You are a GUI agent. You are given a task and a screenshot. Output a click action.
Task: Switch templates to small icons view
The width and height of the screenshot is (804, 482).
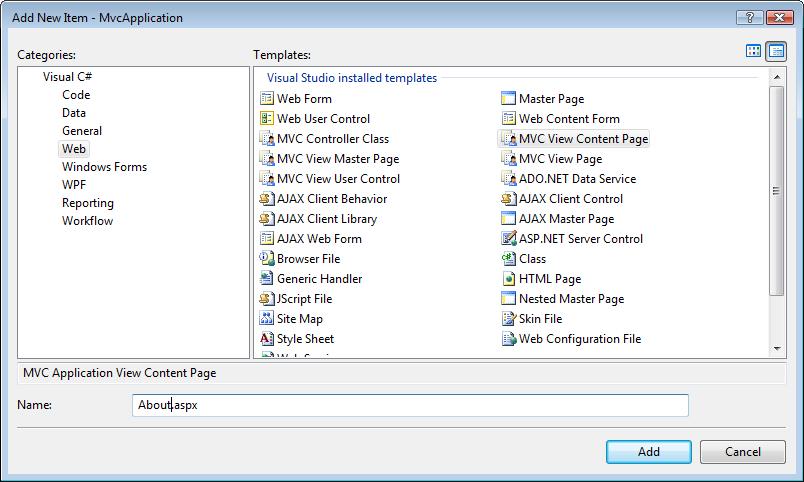[776, 51]
